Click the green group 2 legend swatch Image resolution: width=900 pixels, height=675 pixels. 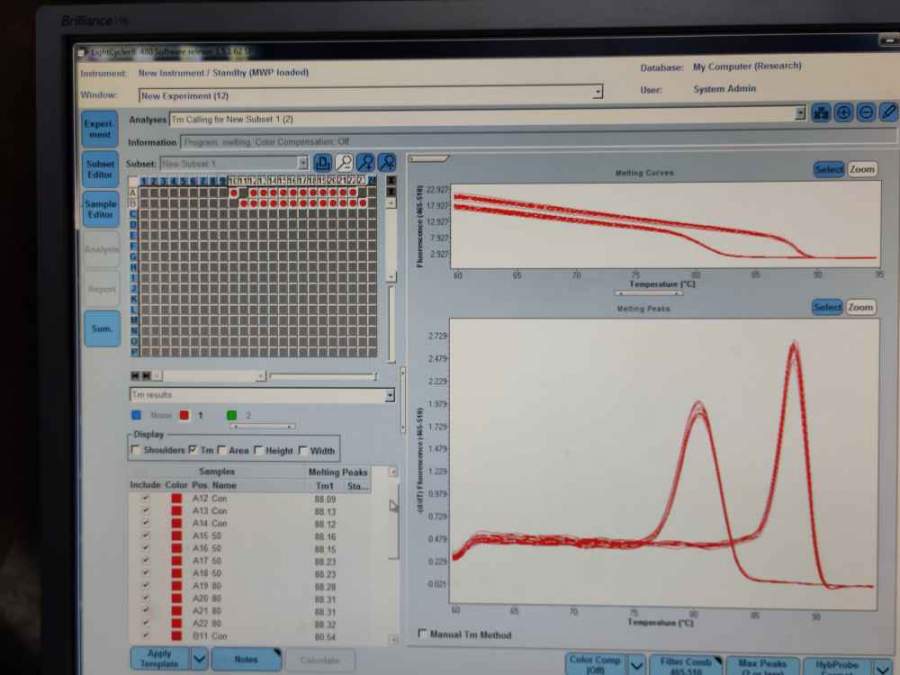click(232, 415)
